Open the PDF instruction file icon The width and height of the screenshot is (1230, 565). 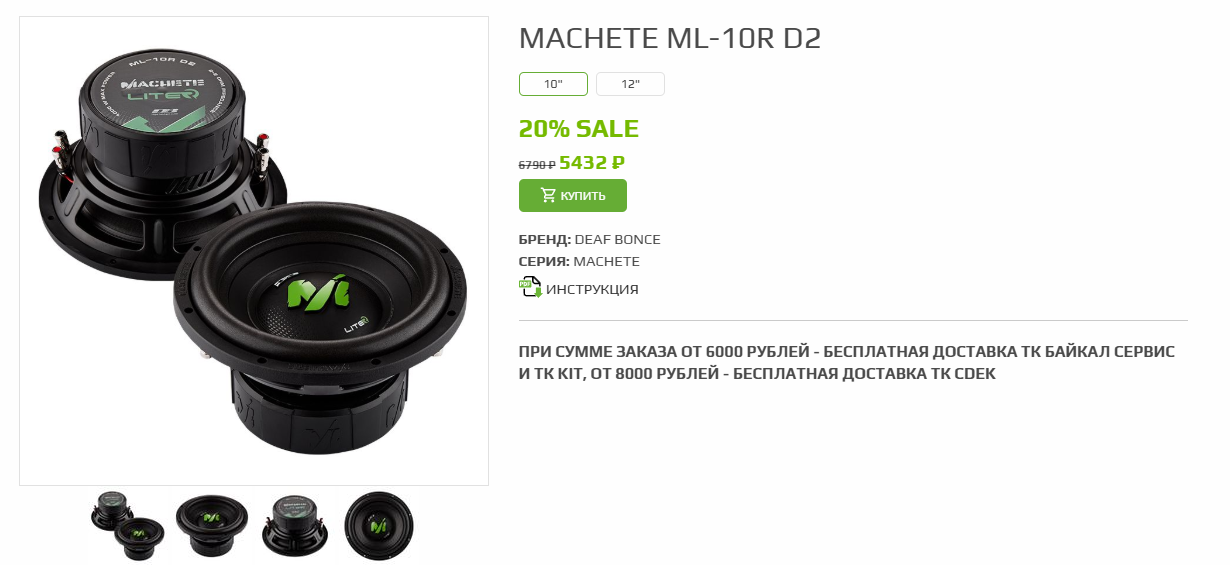[530, 287]
